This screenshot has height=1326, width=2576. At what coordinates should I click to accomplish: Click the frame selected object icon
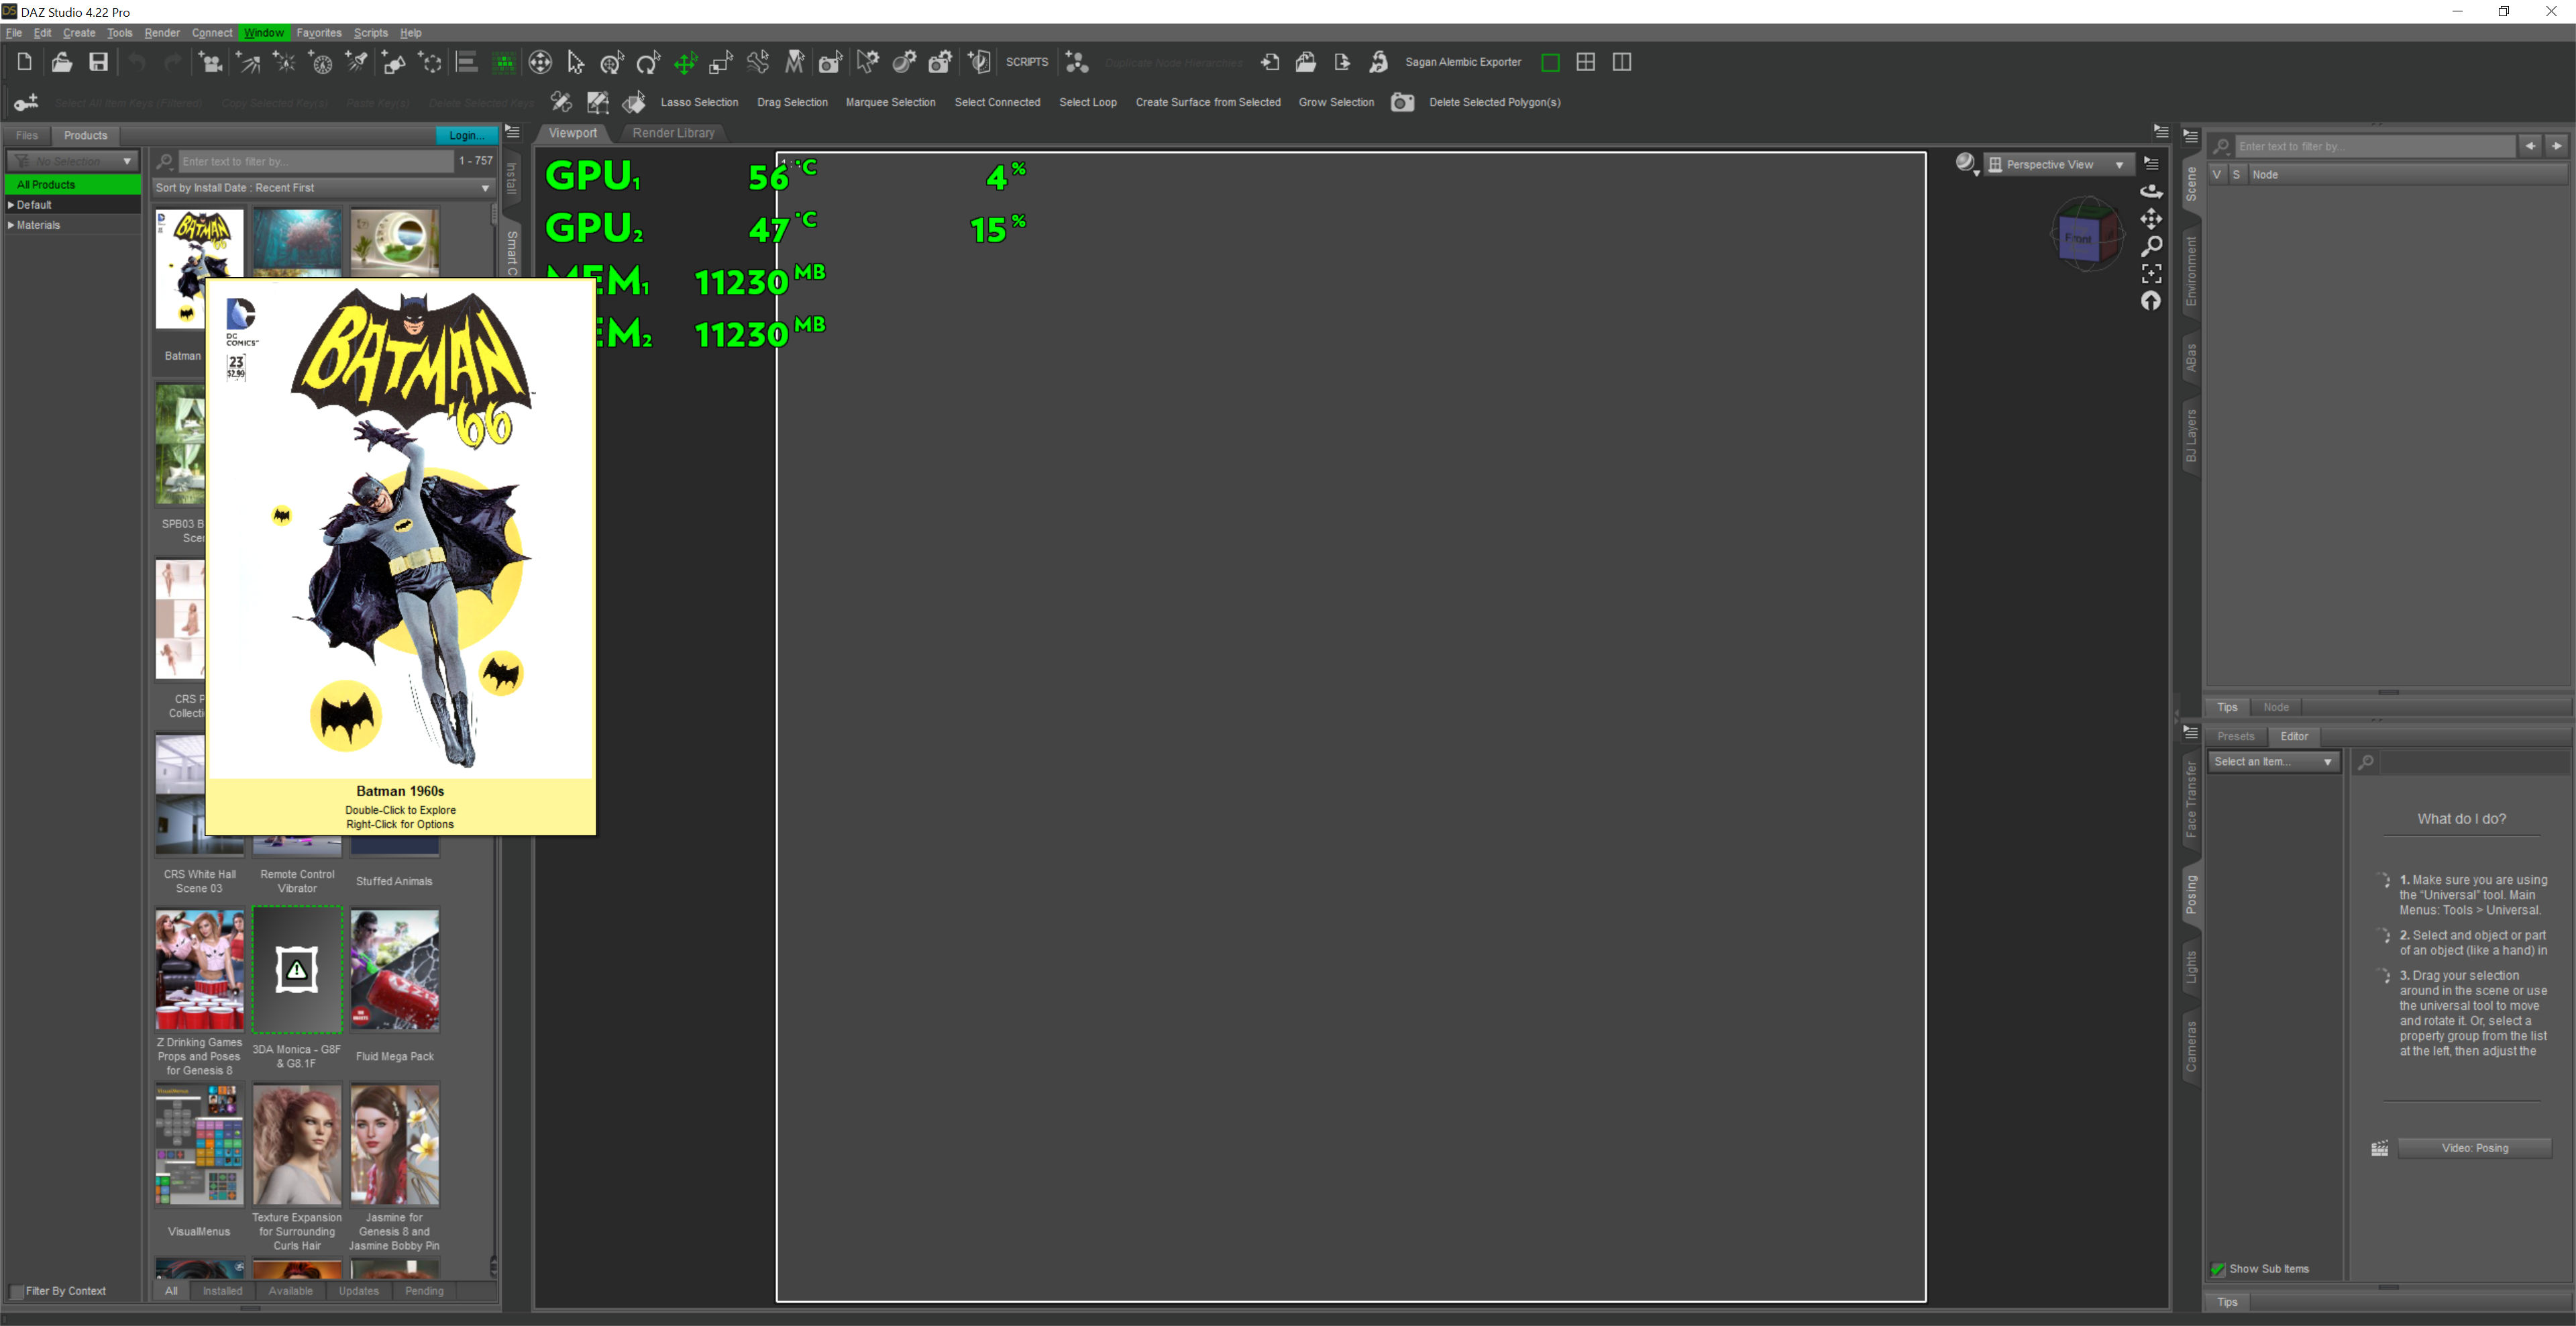(2151, 273)
